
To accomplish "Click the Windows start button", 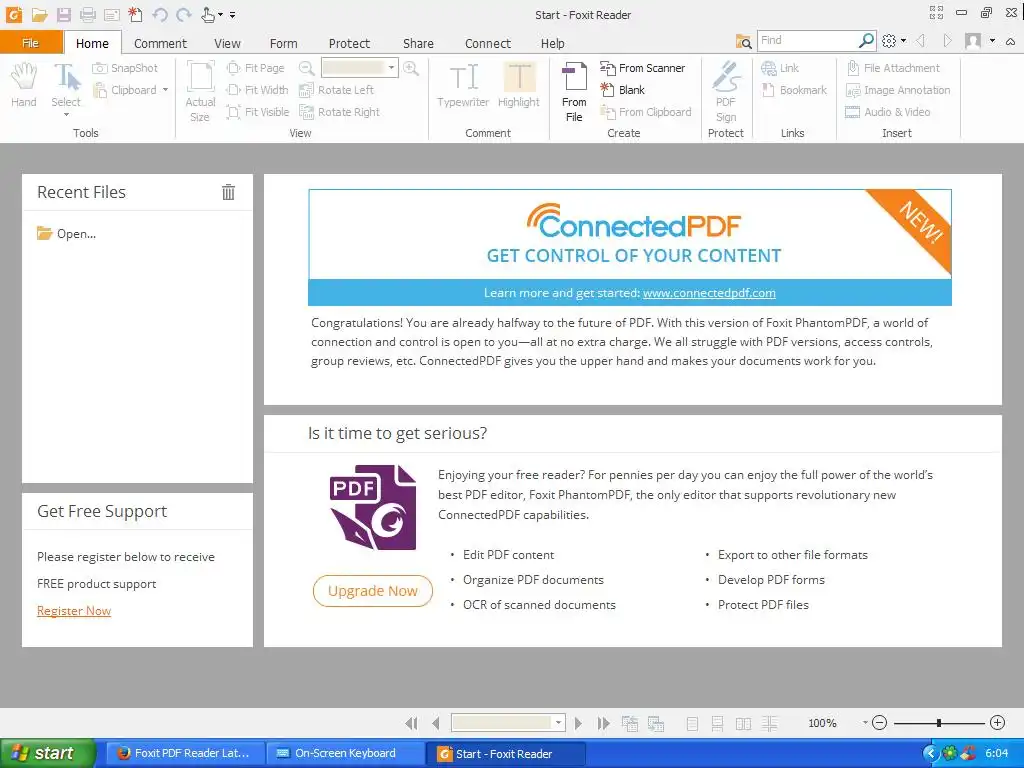I will pyautogui.click(x=48, y=753).
